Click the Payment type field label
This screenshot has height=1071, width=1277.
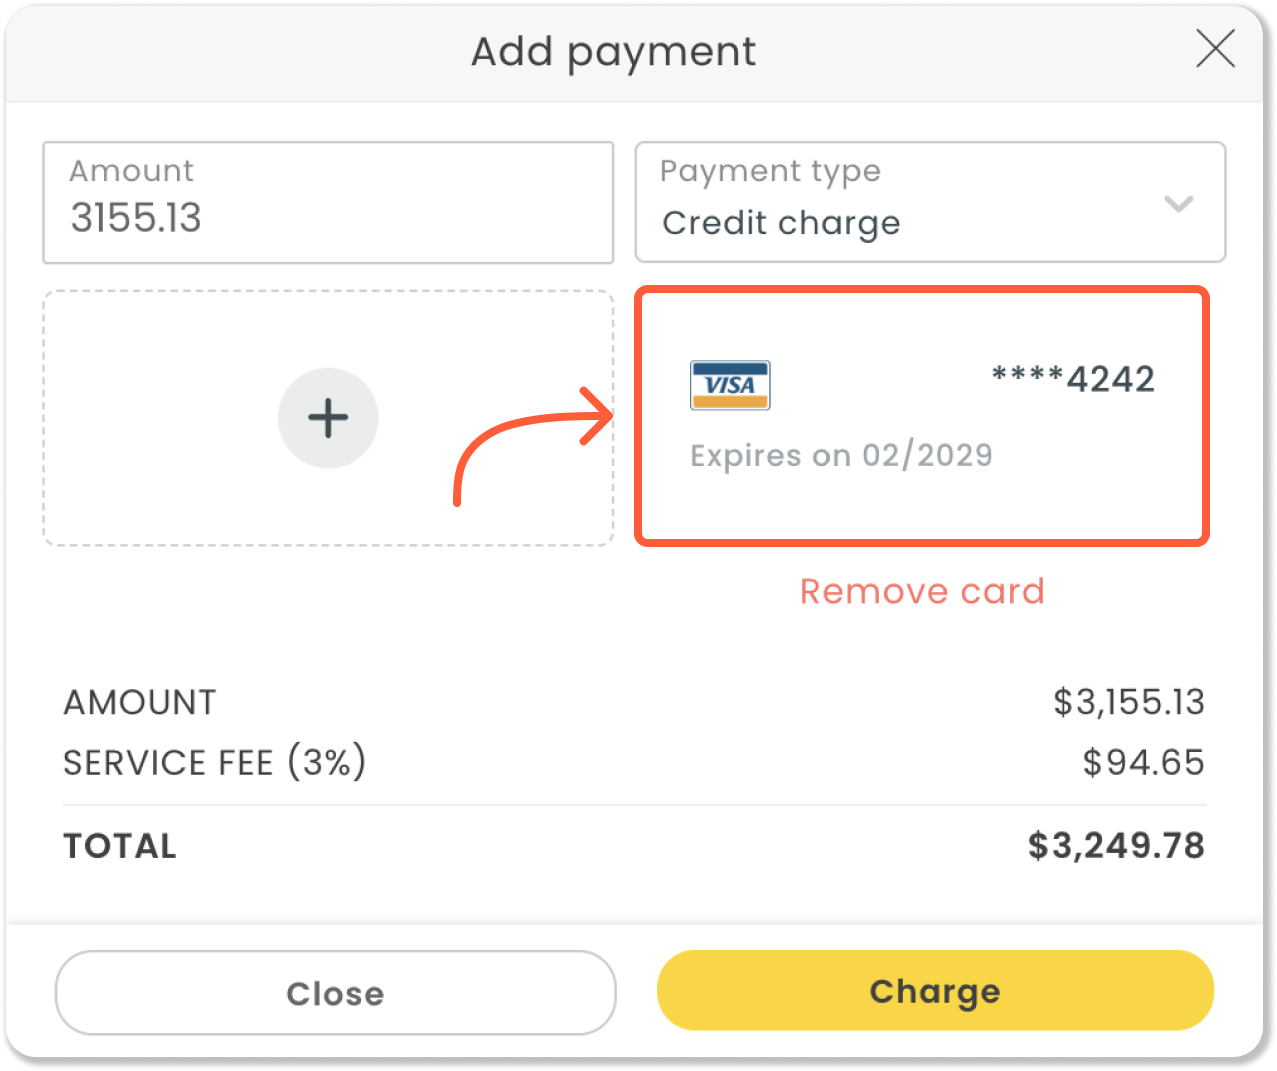pos(770,171)
